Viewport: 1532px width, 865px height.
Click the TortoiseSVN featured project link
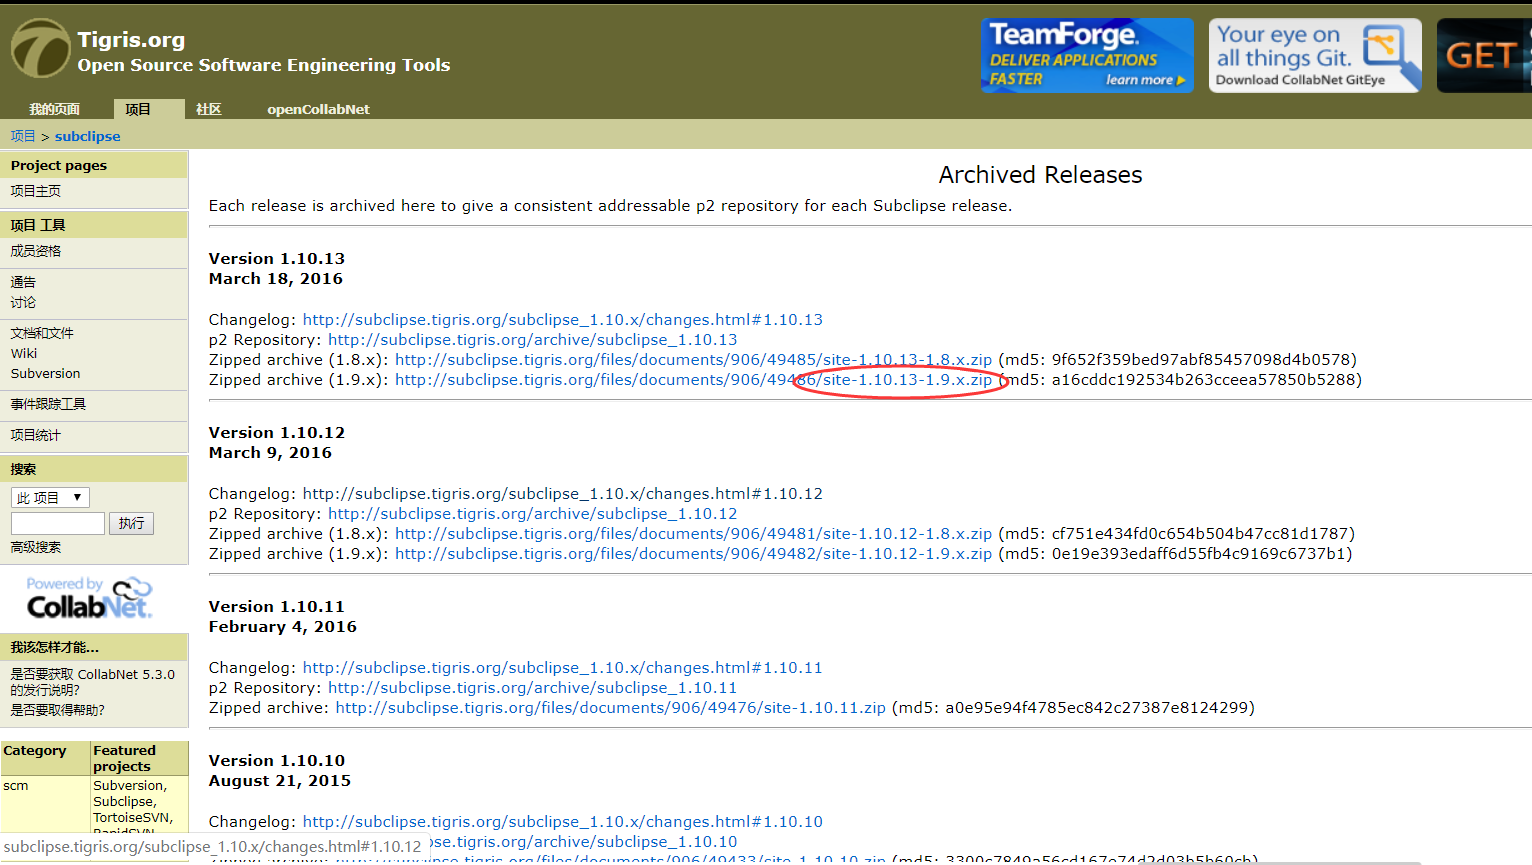pos(133,818)
